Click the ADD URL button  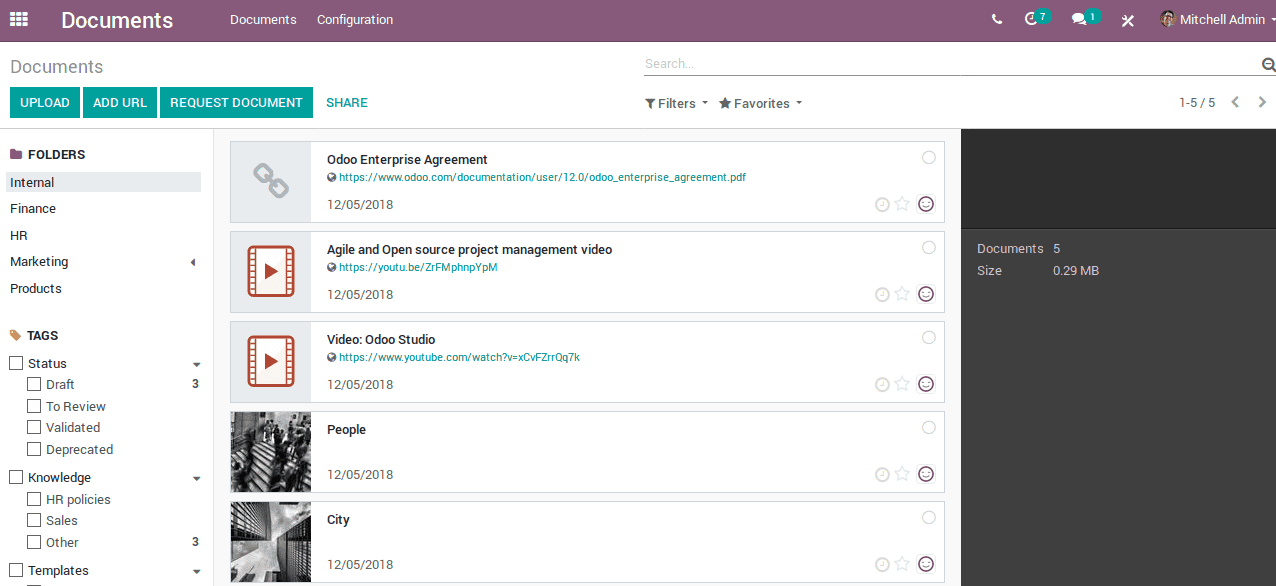click(x=120, y=102)
